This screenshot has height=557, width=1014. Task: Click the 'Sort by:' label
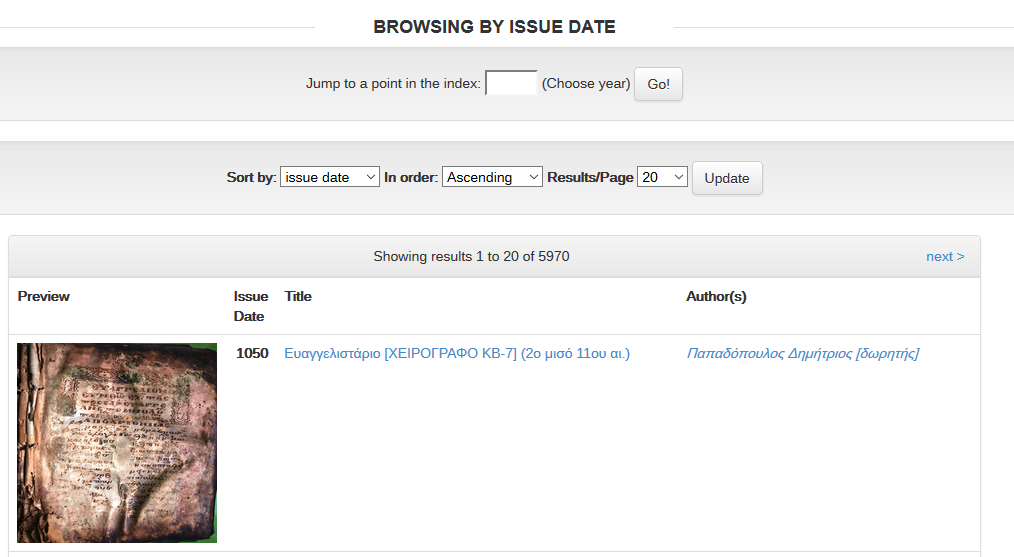coord(251,177)
